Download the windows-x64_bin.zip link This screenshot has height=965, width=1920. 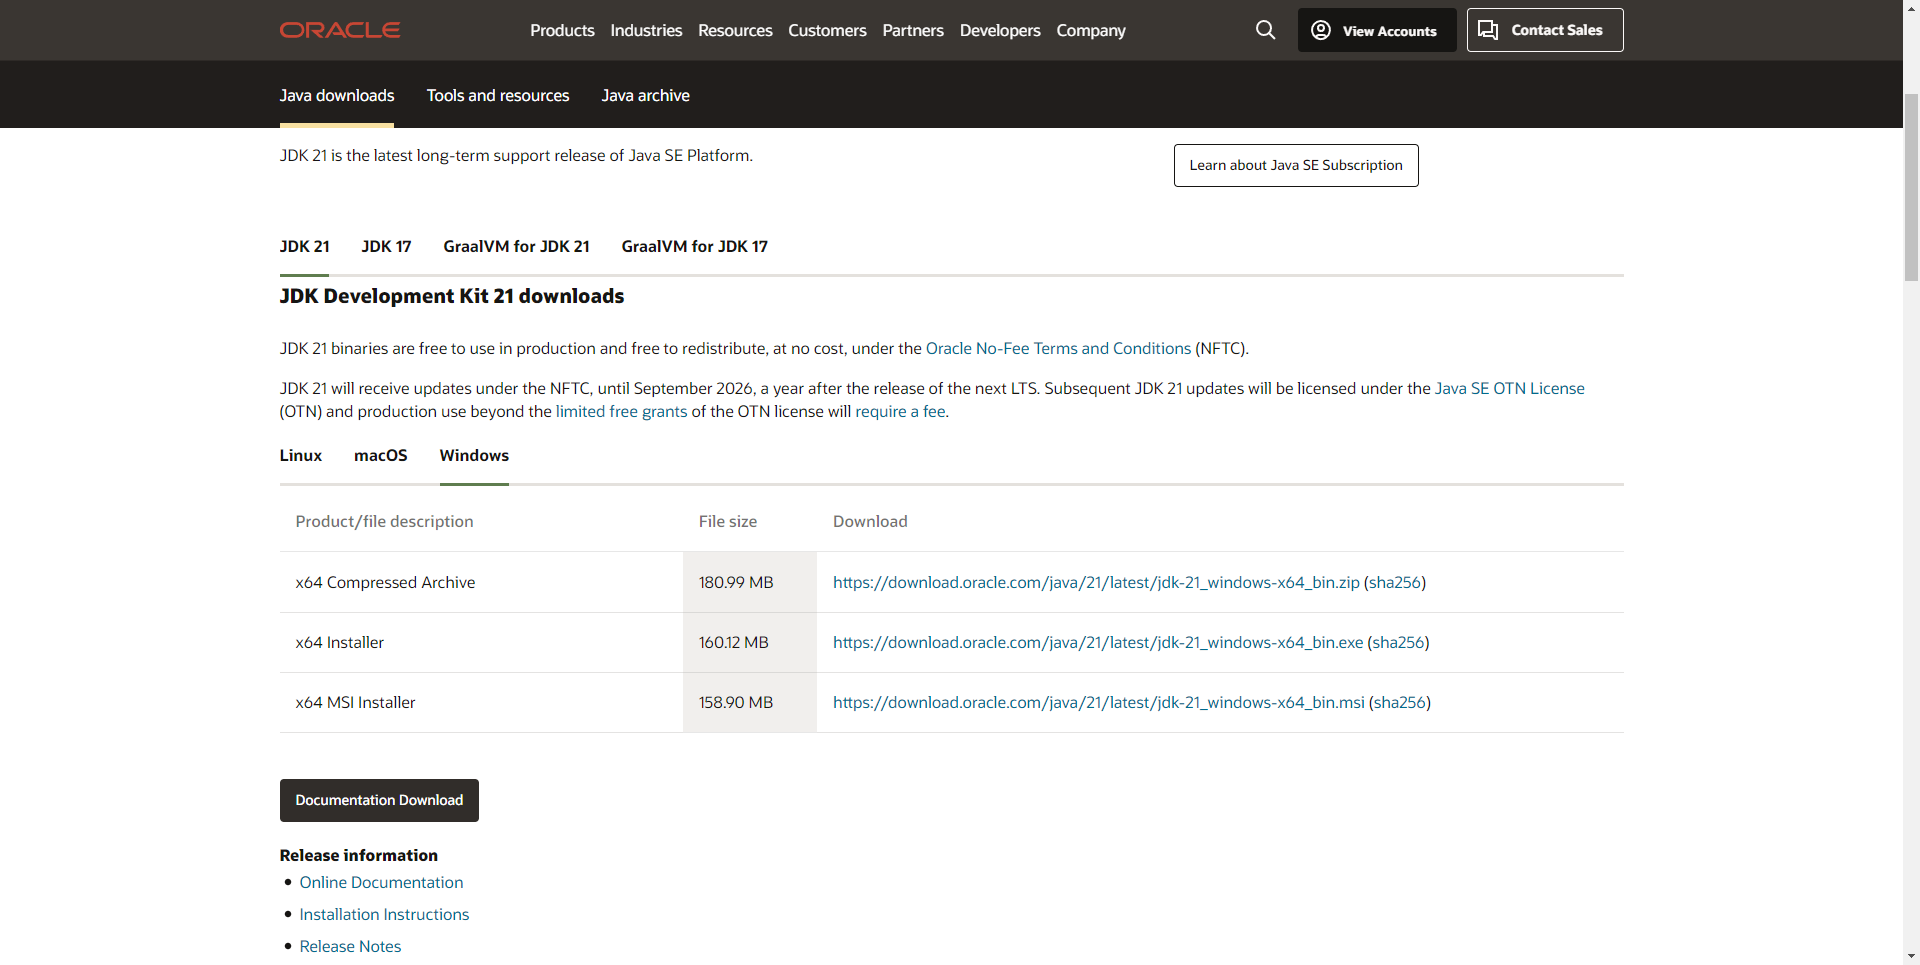point(1096,582)
